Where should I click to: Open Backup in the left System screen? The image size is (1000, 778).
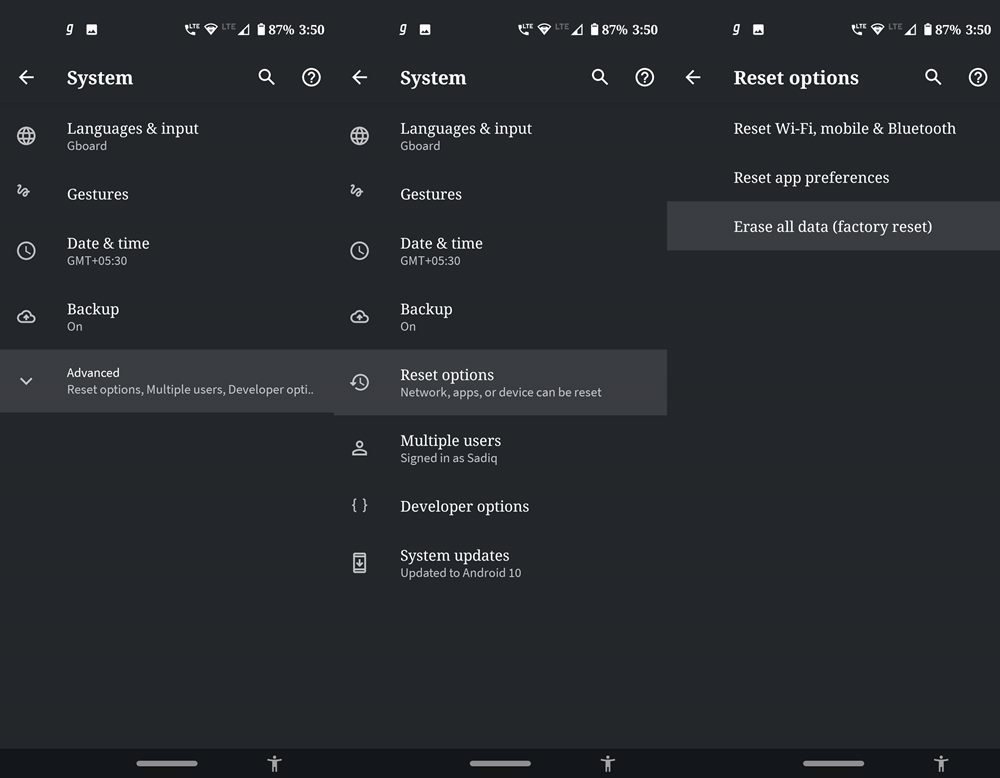tap(167, 316)
